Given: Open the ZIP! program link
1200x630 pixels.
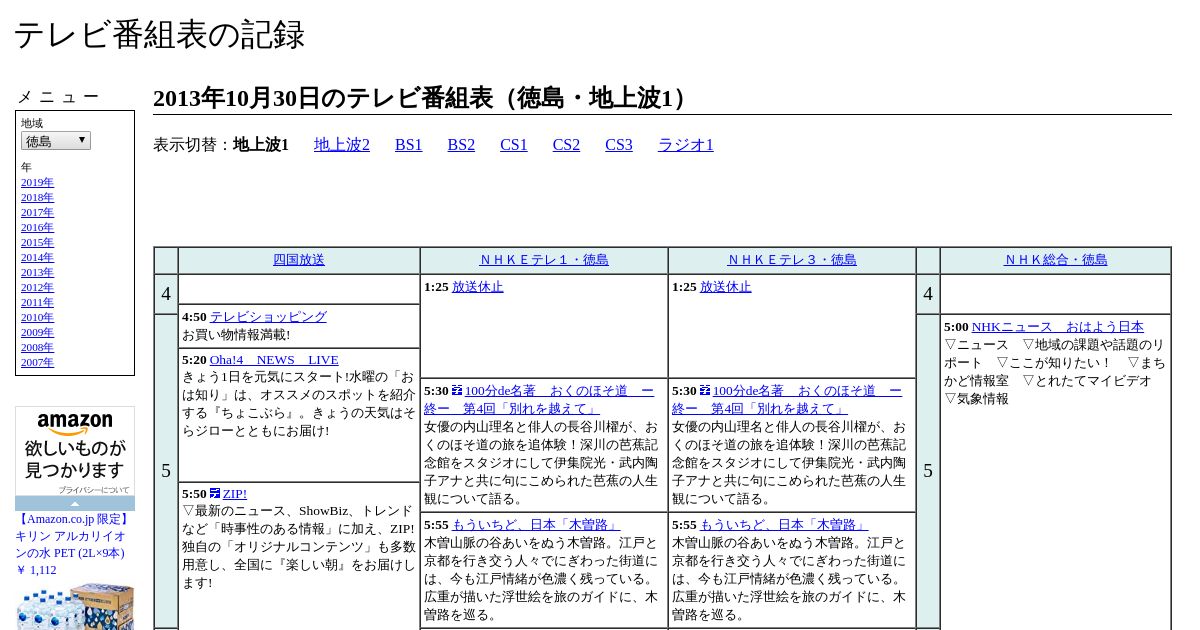Looking at the screenshot, I should tap(235, 493).
